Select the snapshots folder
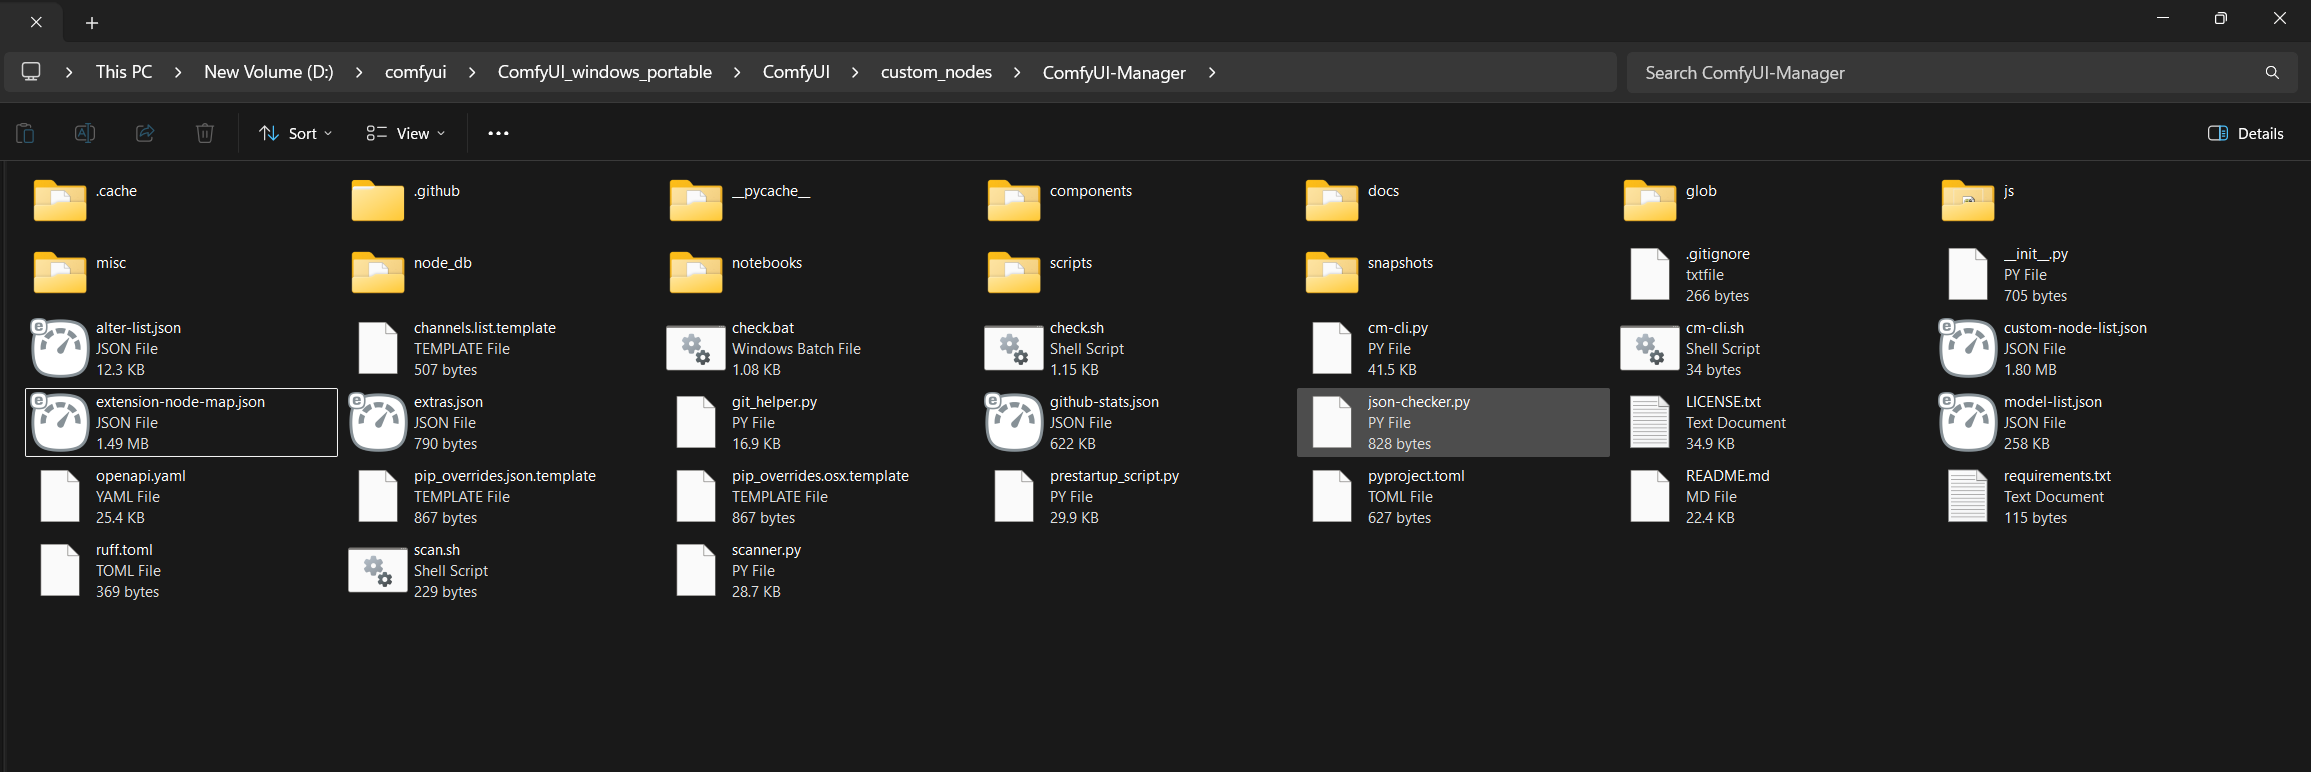 tap(1332, 271)
